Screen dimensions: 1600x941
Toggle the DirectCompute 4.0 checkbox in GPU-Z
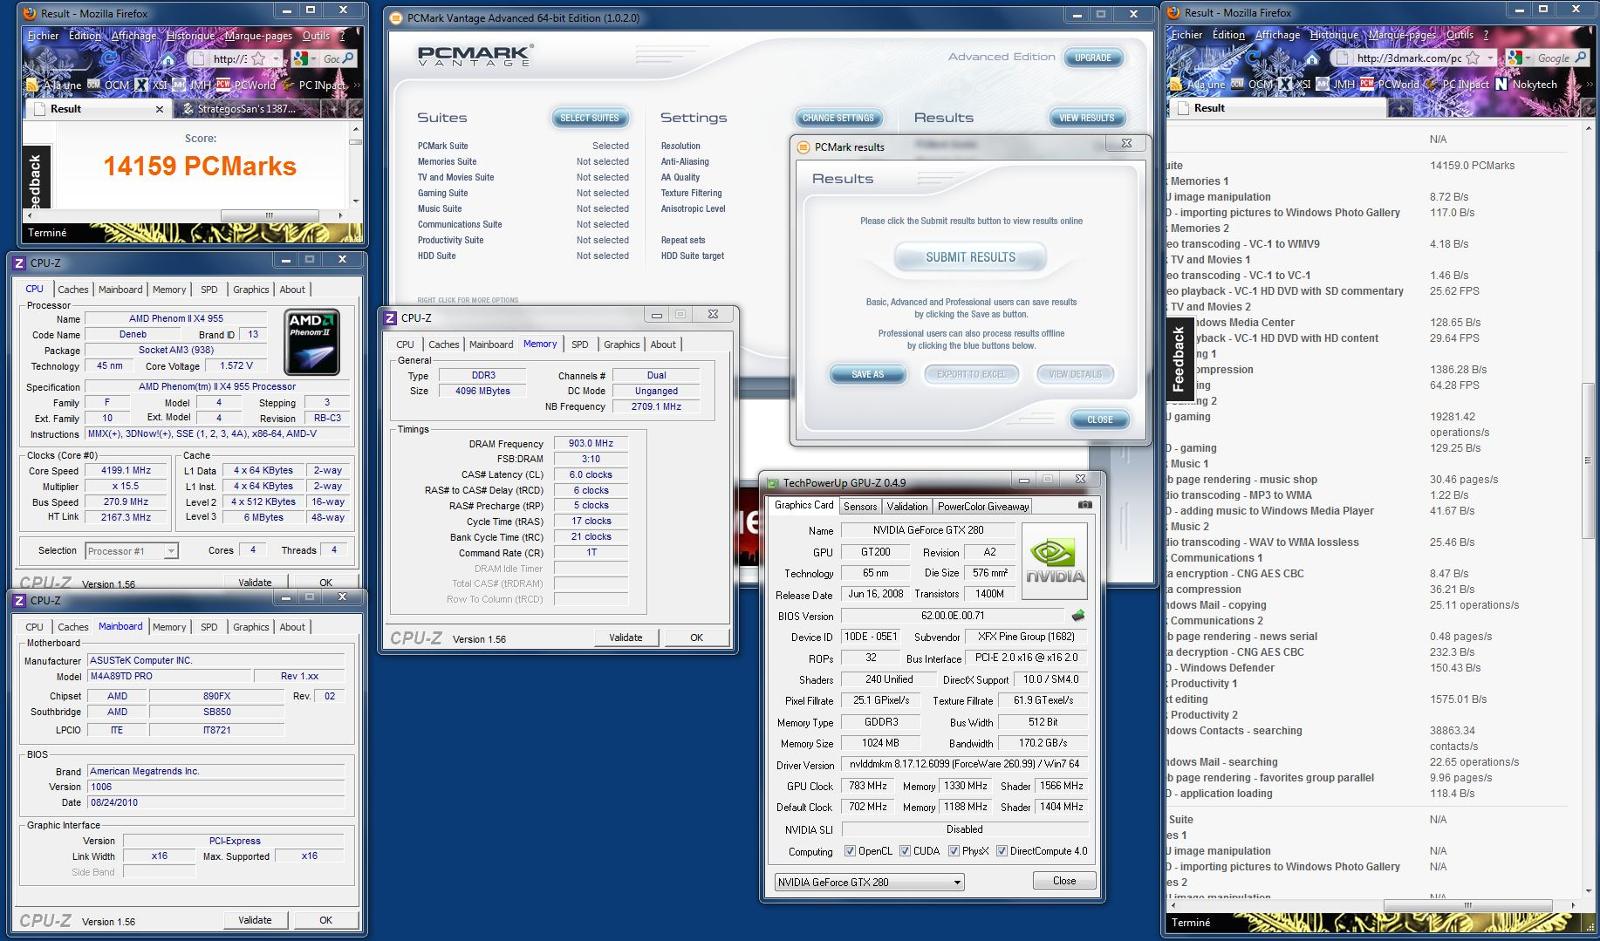tap(1001, 851)
